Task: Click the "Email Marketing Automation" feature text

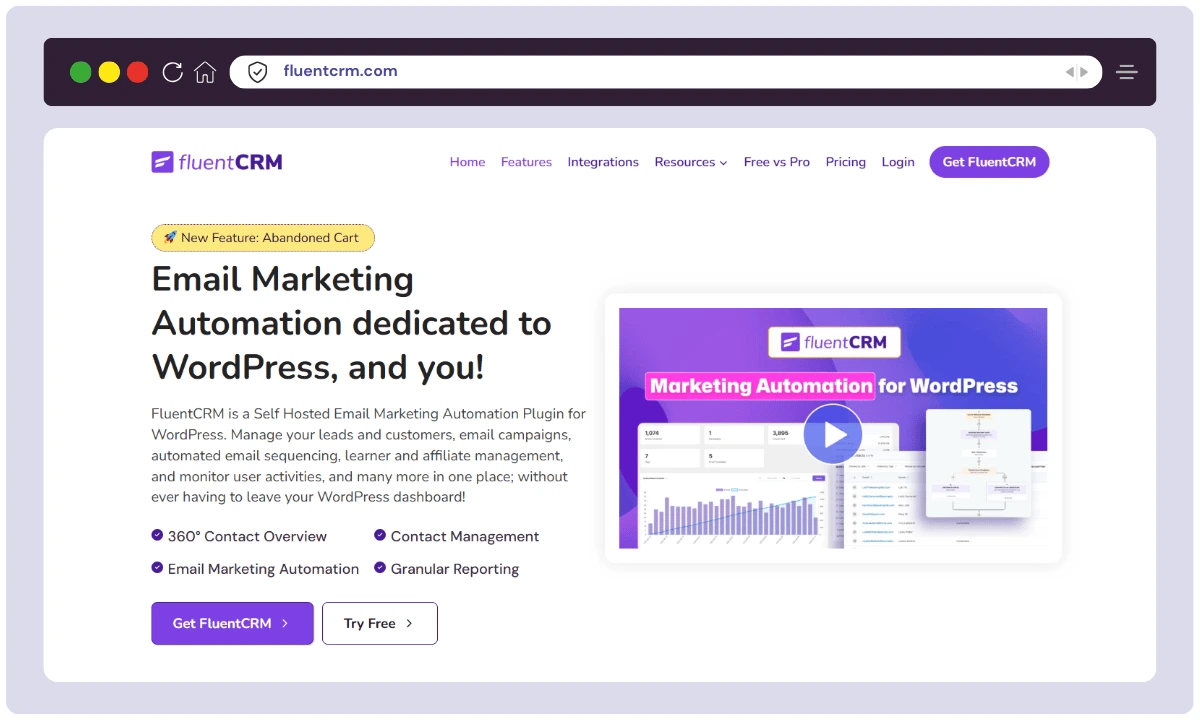Action: coord(263,569)
